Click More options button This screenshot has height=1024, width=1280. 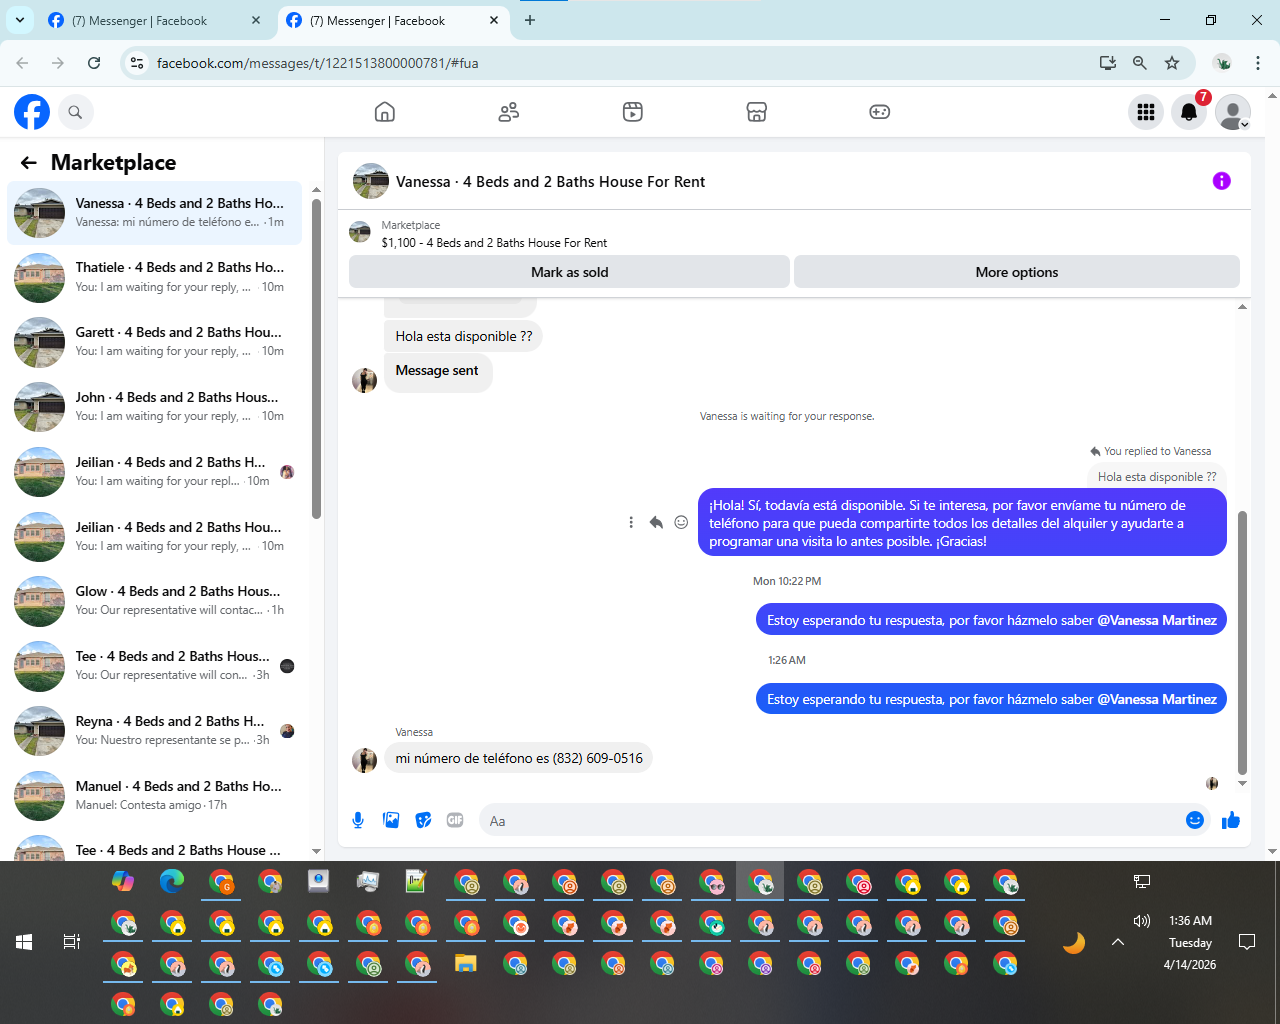click(x=1016, y=272)
